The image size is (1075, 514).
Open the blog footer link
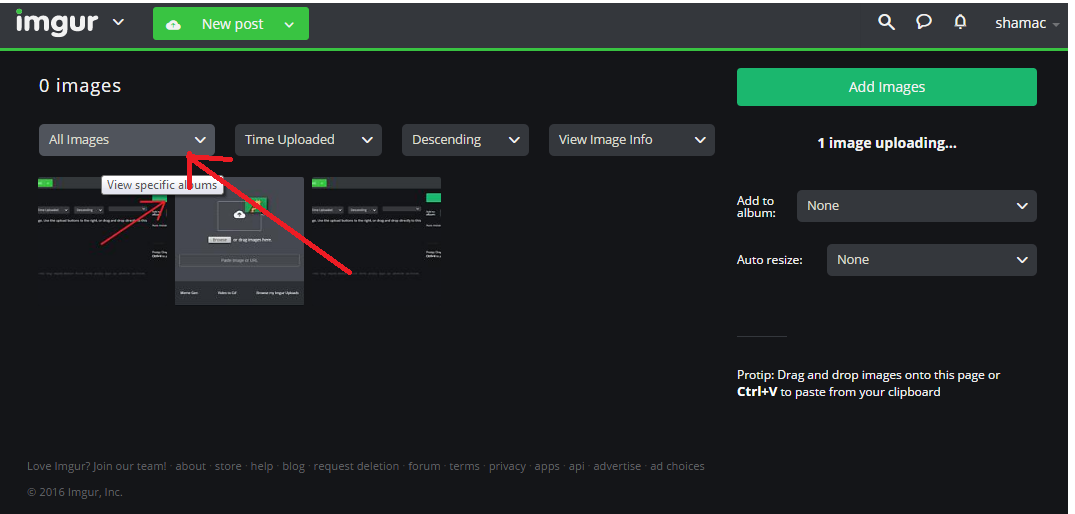pos(293,466)
